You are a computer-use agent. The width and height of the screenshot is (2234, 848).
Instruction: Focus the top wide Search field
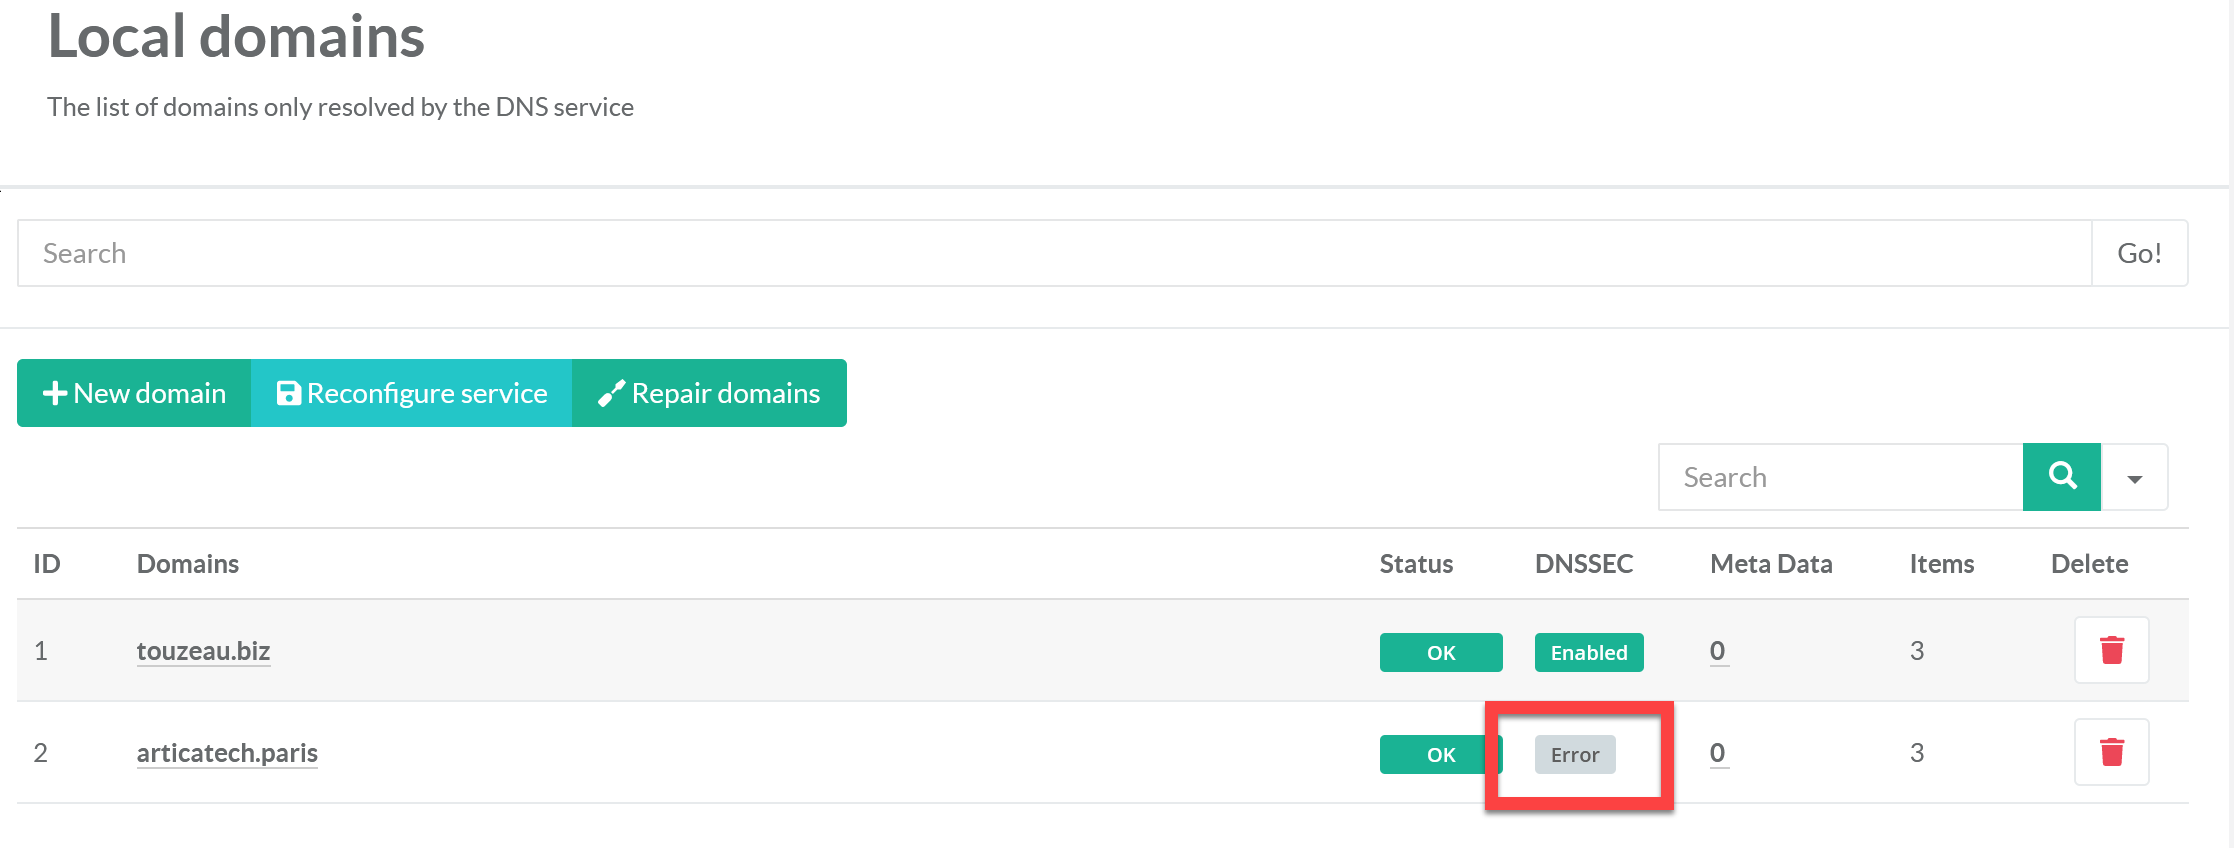click(1054, 253)
